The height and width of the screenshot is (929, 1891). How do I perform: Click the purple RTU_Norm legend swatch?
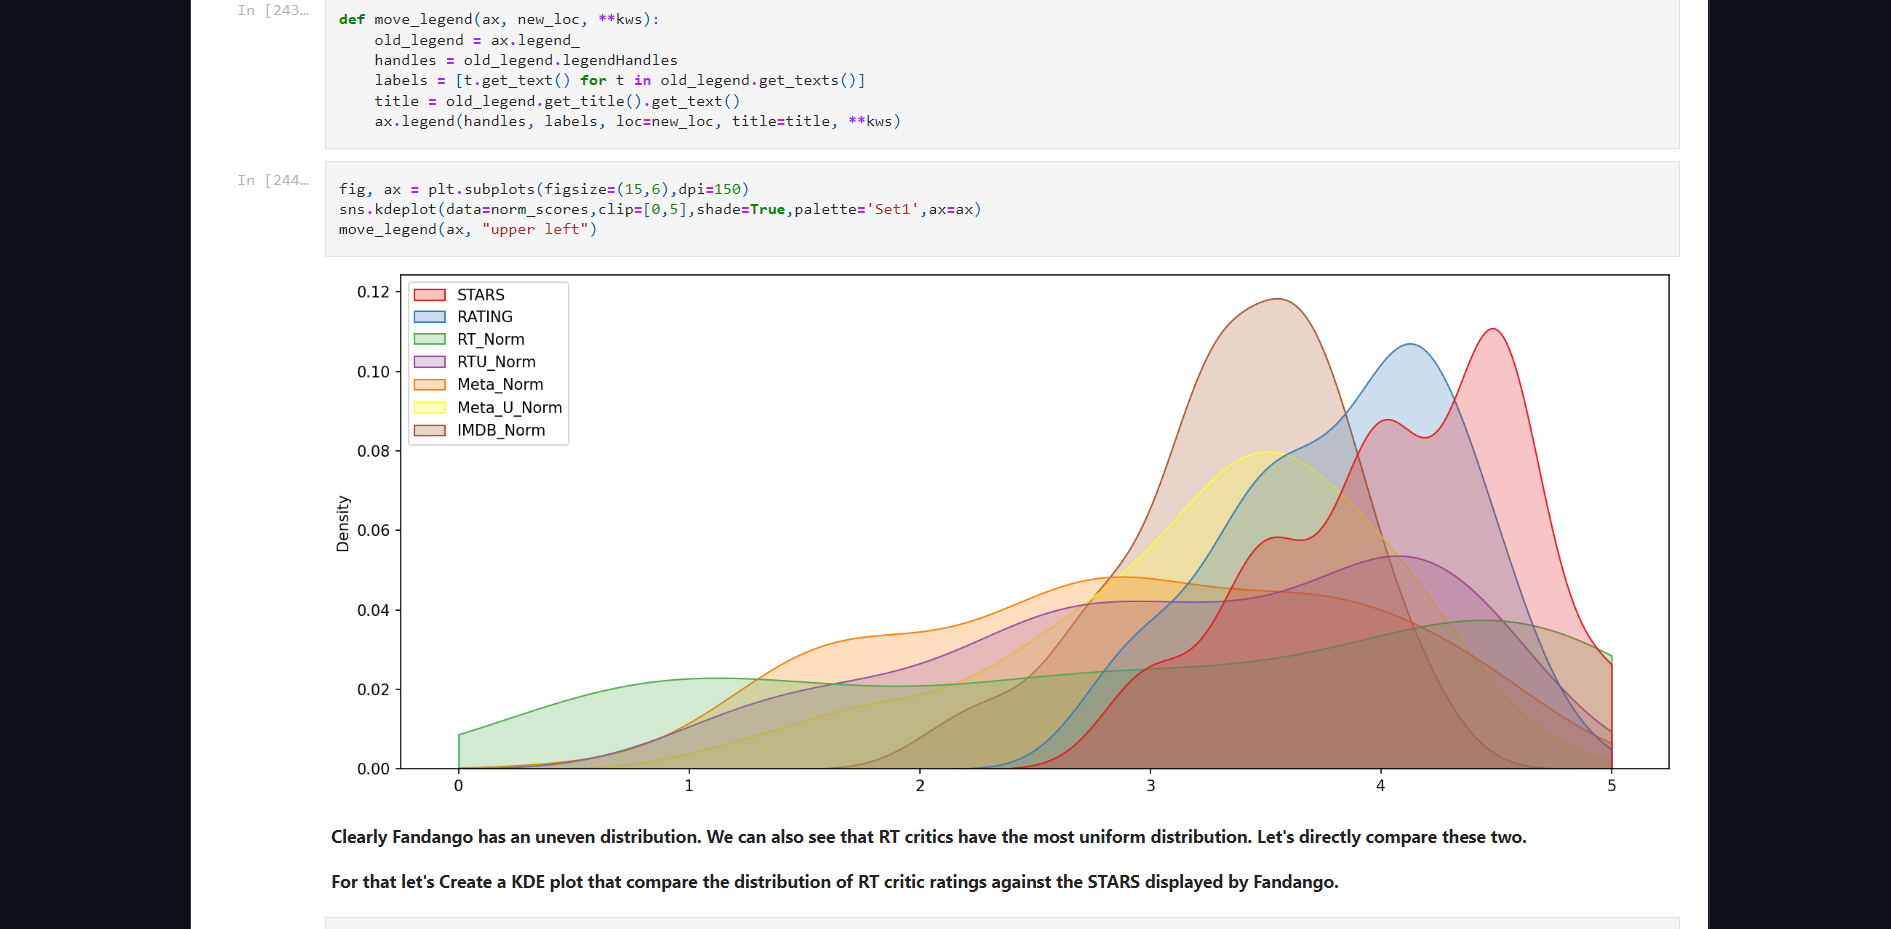429,362
